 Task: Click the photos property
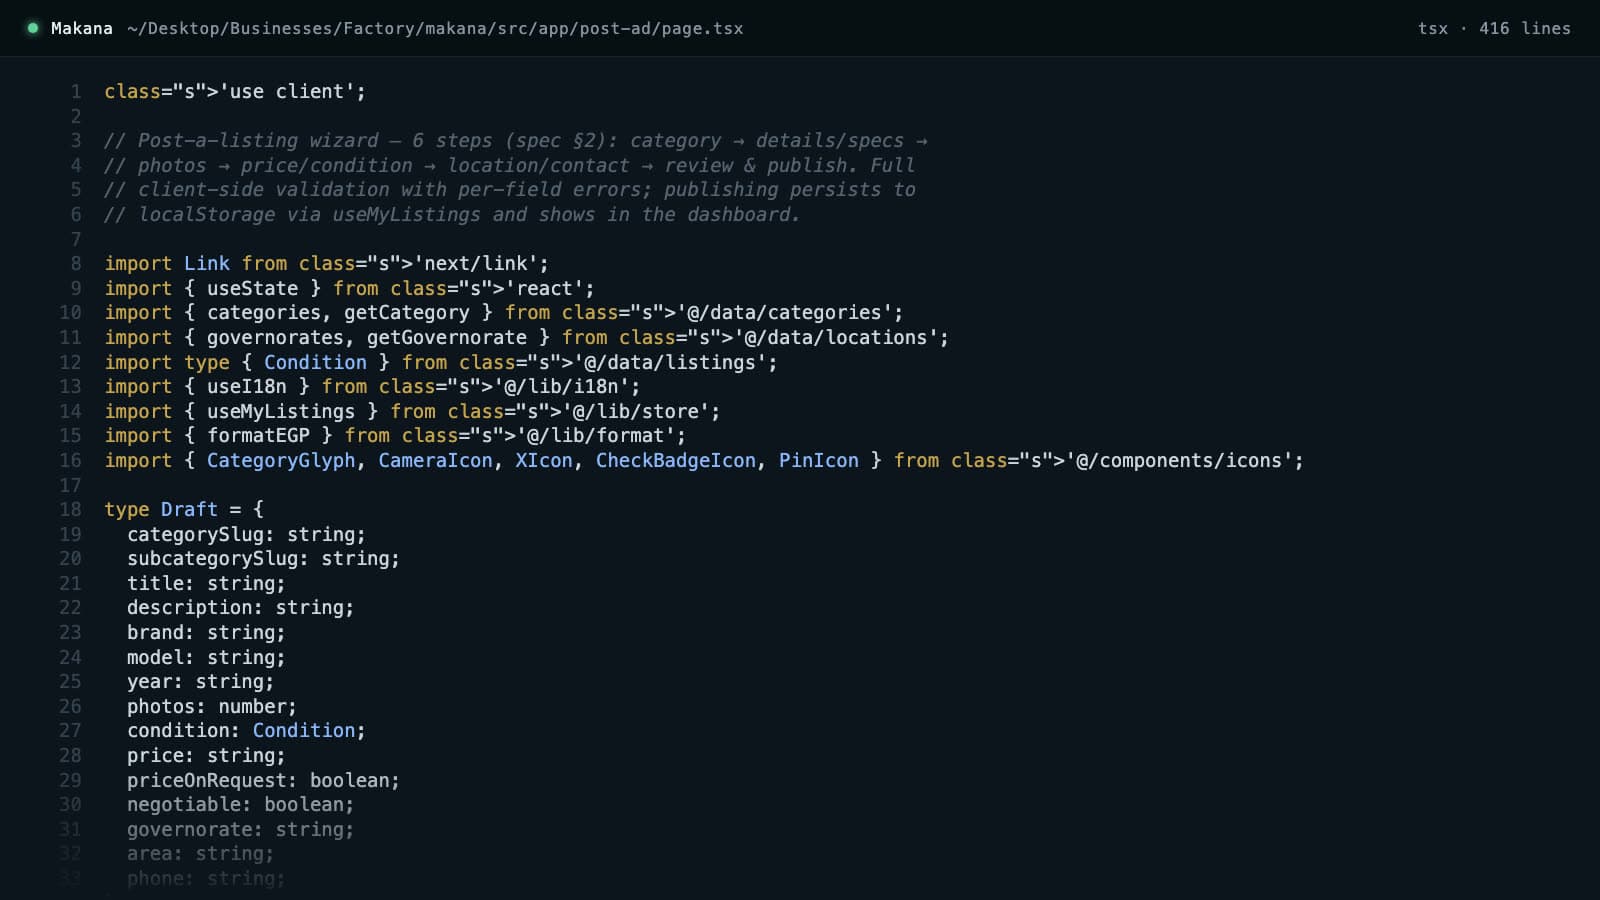(x=161, y=706)
